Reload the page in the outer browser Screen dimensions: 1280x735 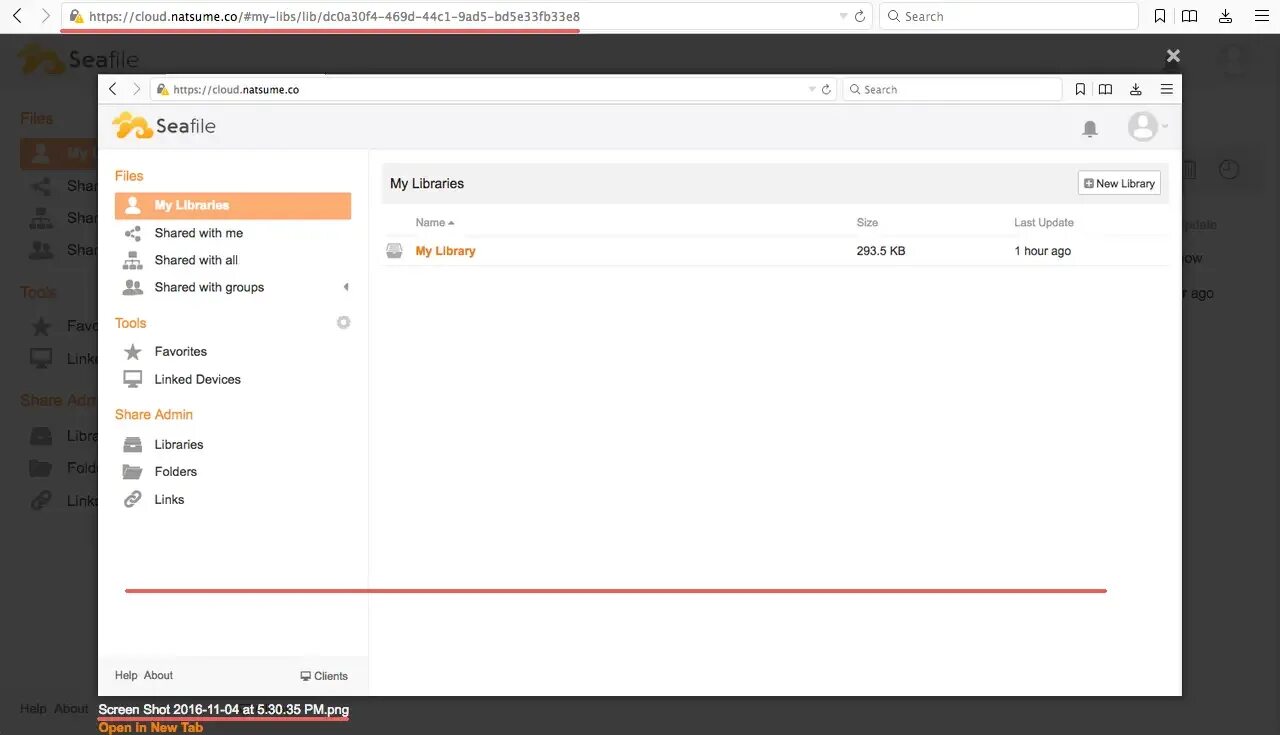(x=860, y=17)
